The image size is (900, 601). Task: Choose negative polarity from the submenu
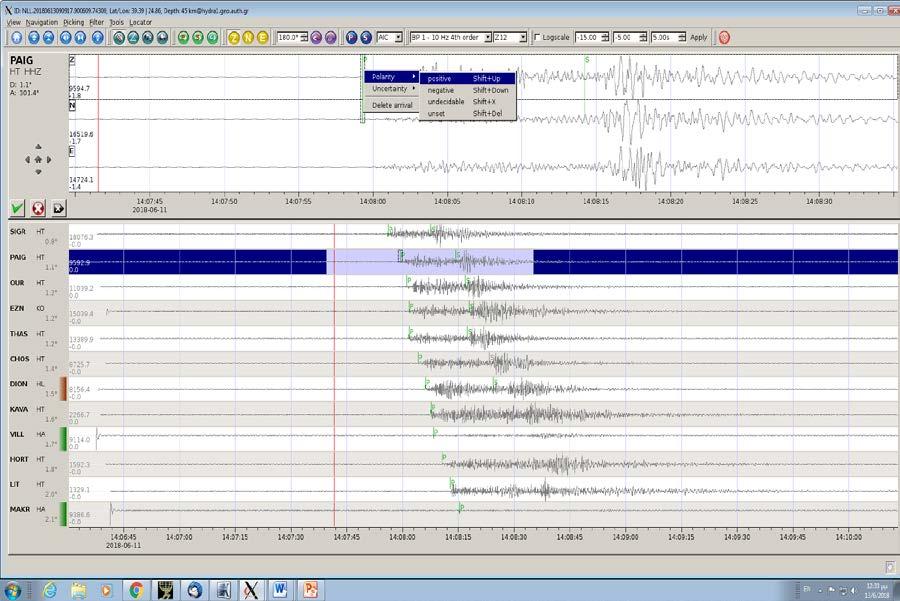coord(468,90)
